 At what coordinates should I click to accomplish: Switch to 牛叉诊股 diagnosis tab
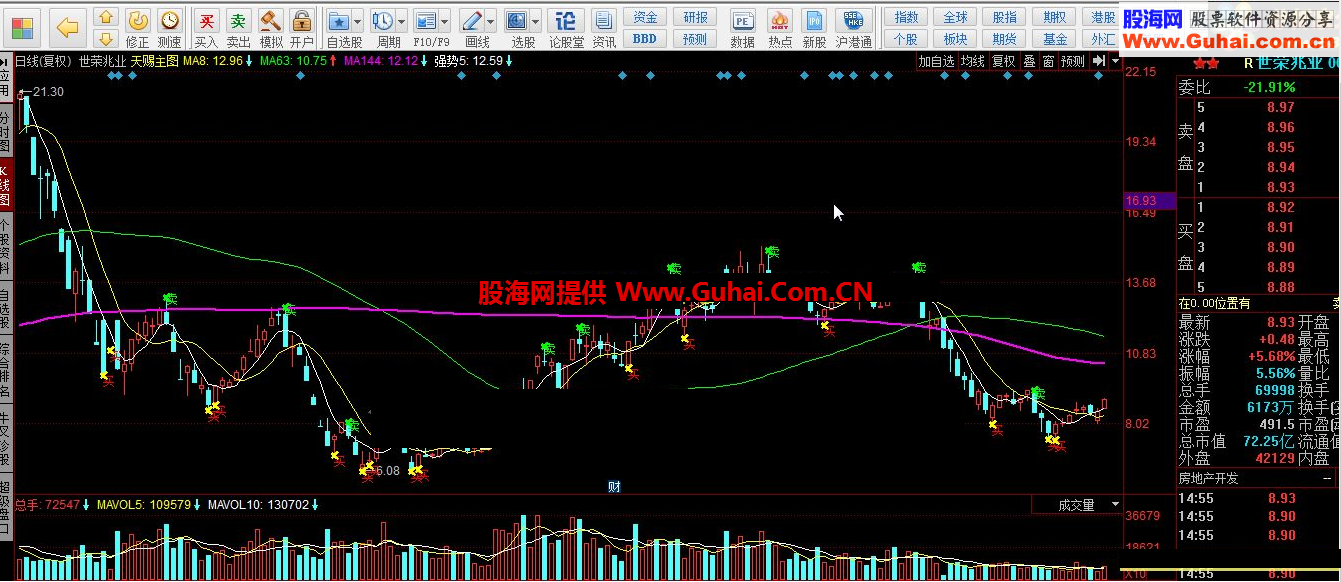(x=6, y=439)
